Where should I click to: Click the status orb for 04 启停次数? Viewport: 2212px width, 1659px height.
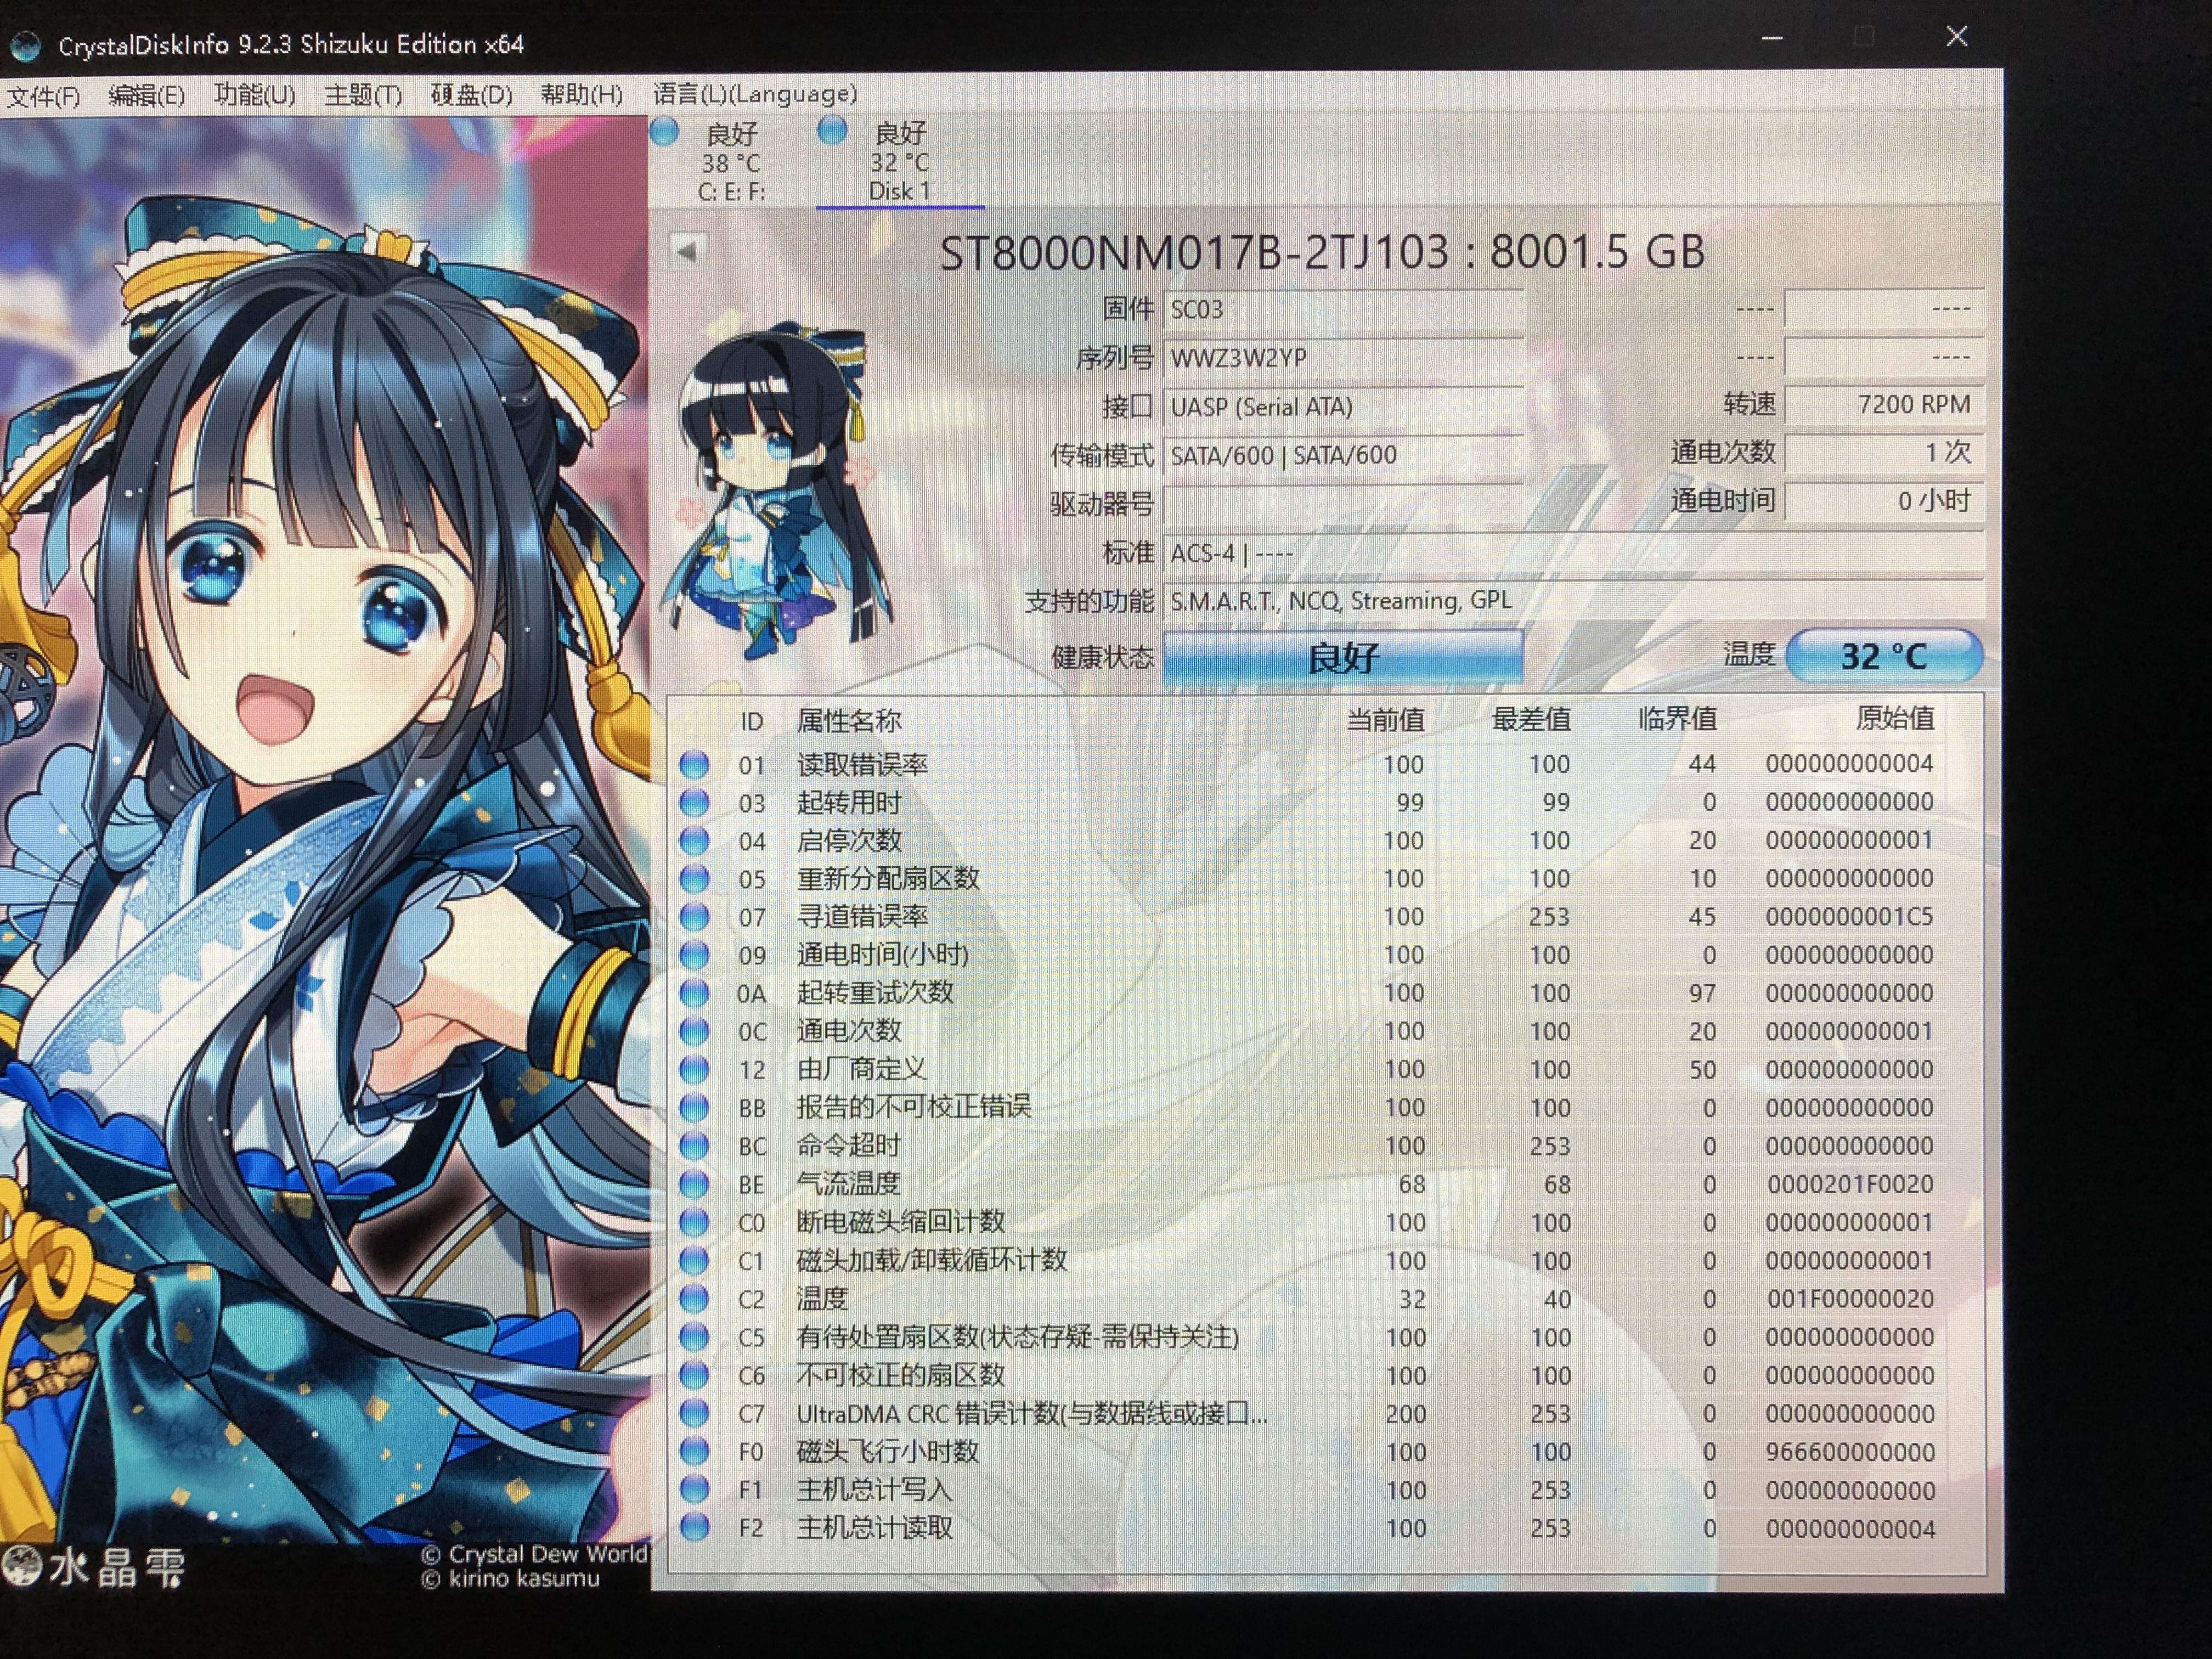(x=694, y=841)
